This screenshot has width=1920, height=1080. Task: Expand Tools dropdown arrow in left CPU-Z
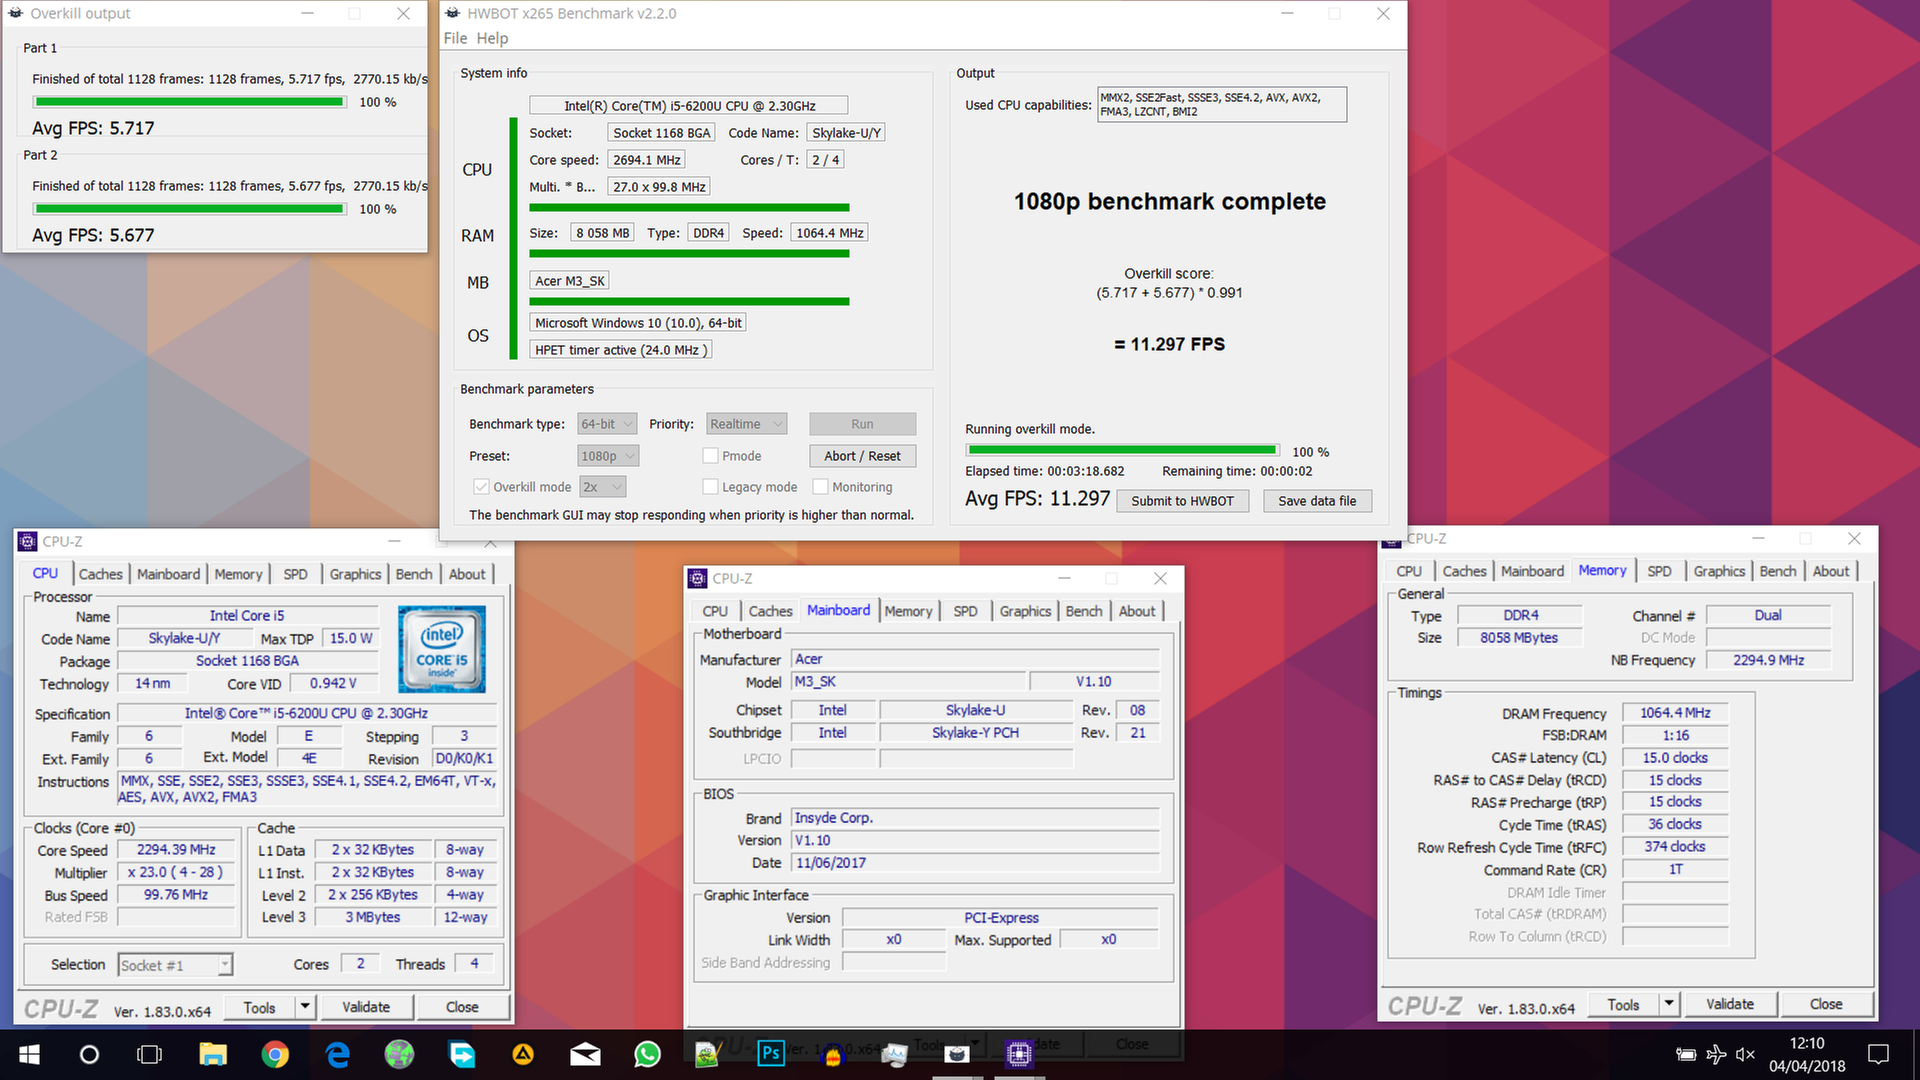tap(305, 1007)
